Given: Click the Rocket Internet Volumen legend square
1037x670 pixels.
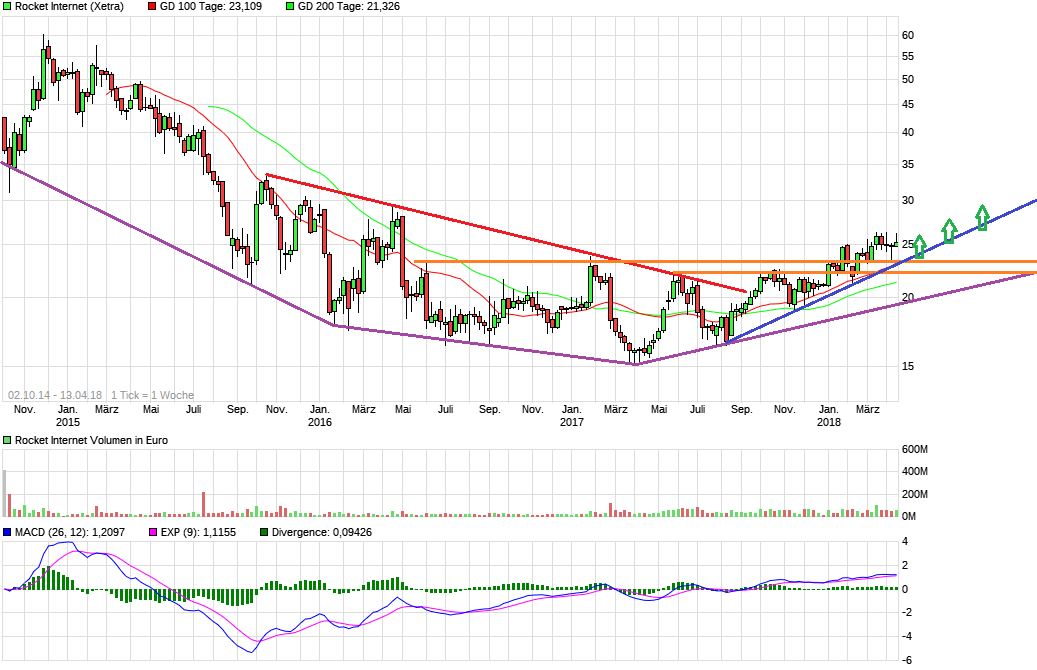Looking at the screenshot, I should (x=6, y=440).
